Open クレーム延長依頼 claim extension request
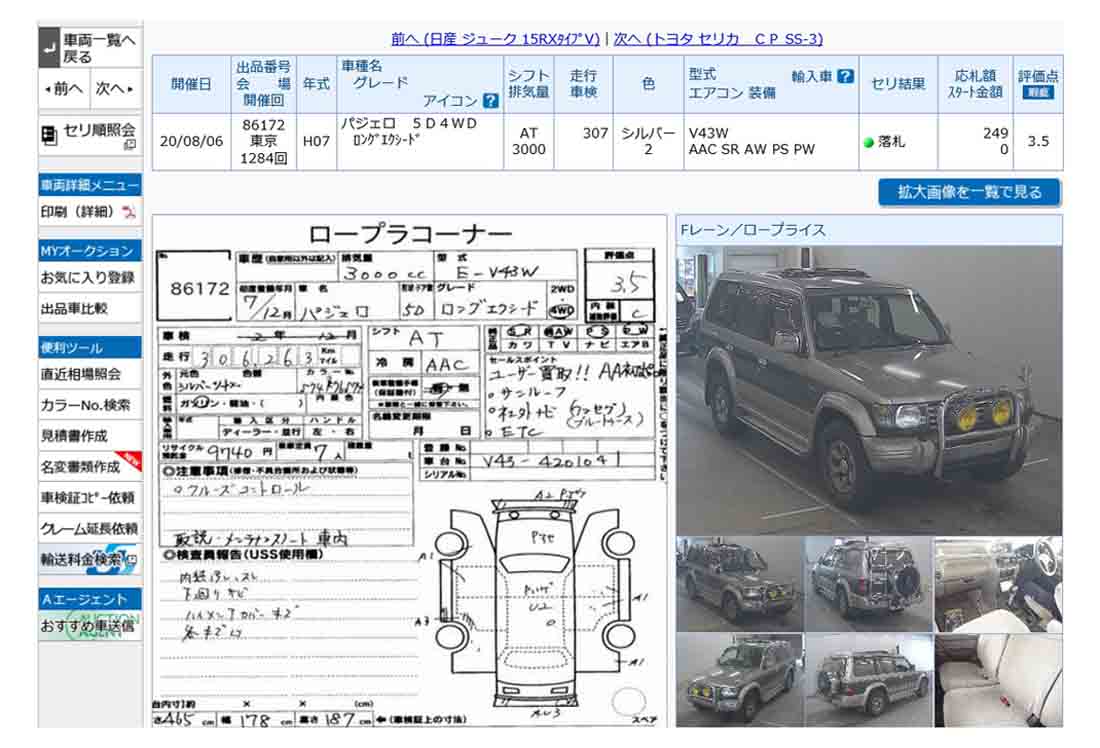 pyautogui.click(x=90, y=528)
